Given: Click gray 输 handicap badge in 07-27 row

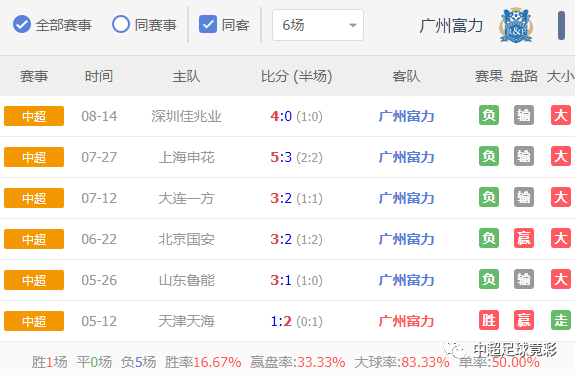Looking at the screenshot, I should pyautogui.click(x=524, y=157).
